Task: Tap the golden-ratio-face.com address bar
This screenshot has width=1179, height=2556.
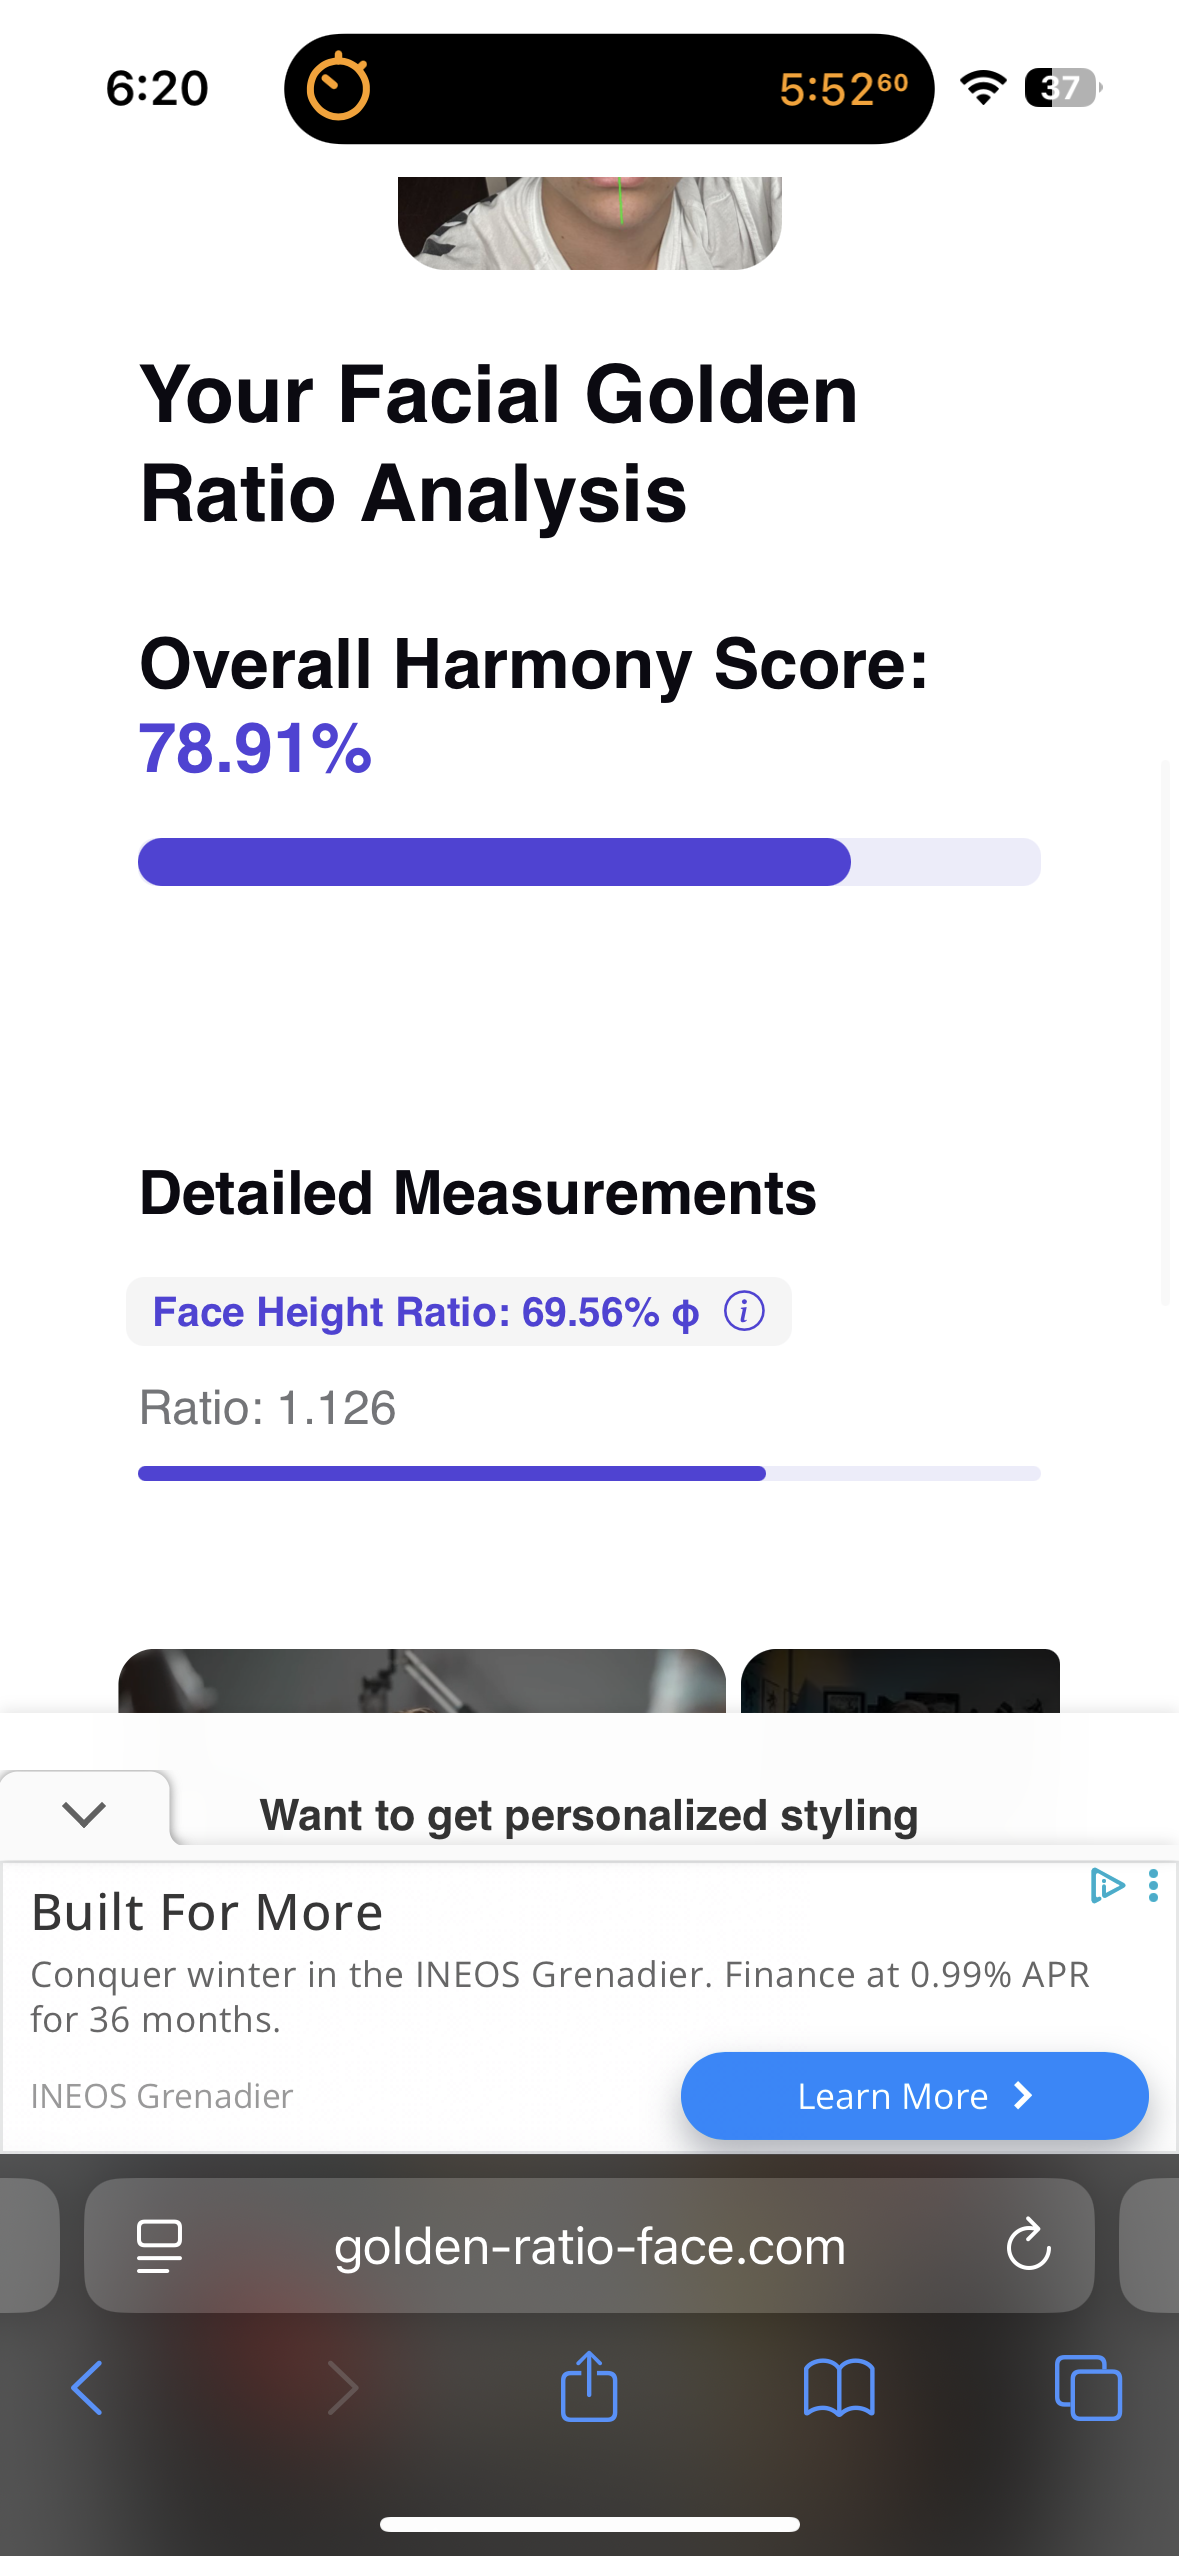Action: click(589, 2246)
